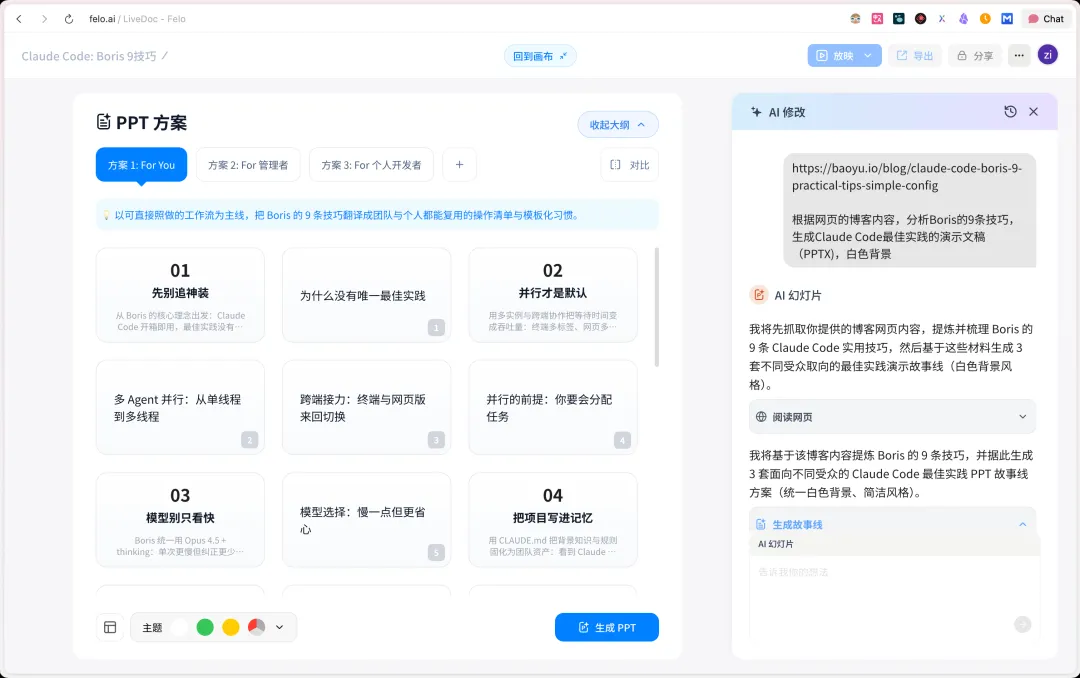This screenshot has width=1080, height=678.
Task: Close the AI 修改 panel
Action: click(x=1033, y=112)
